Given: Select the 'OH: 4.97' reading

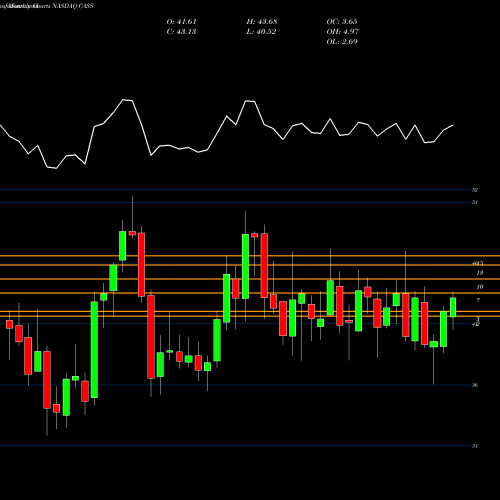Looking at the screenshot, I should click(x=342, y=32).
